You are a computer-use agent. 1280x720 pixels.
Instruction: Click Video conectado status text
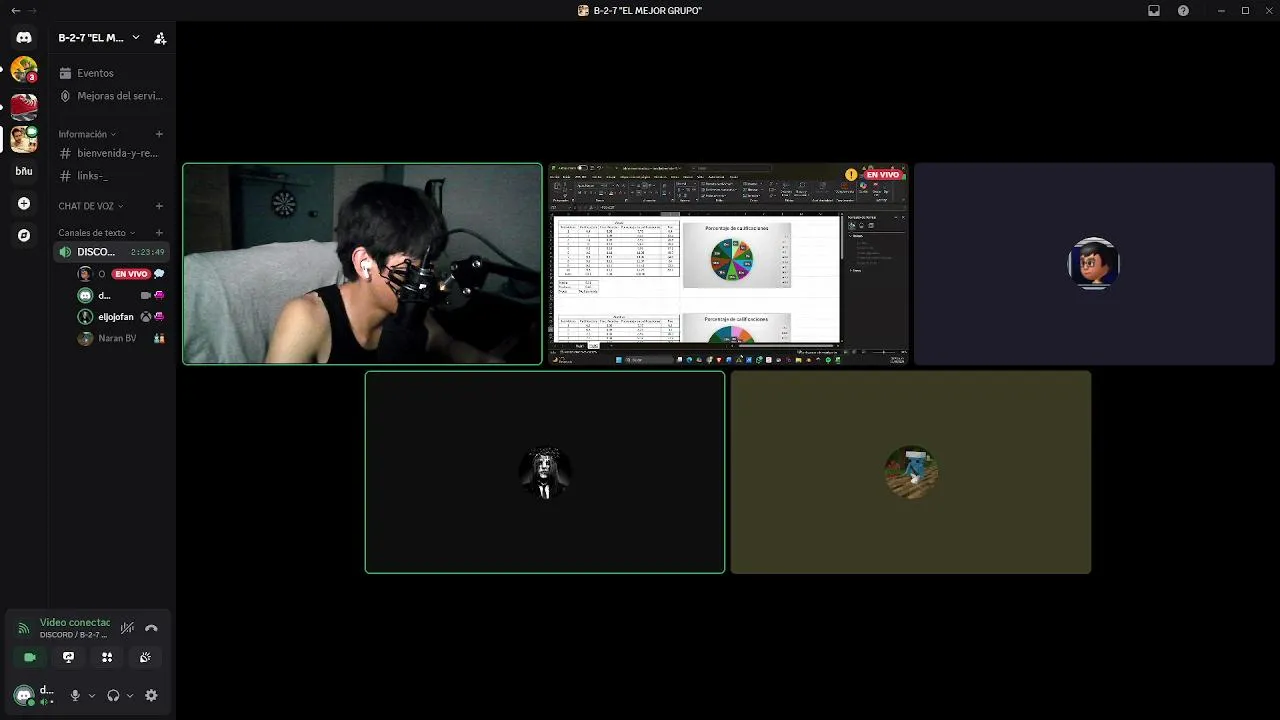tap(75, 622)
